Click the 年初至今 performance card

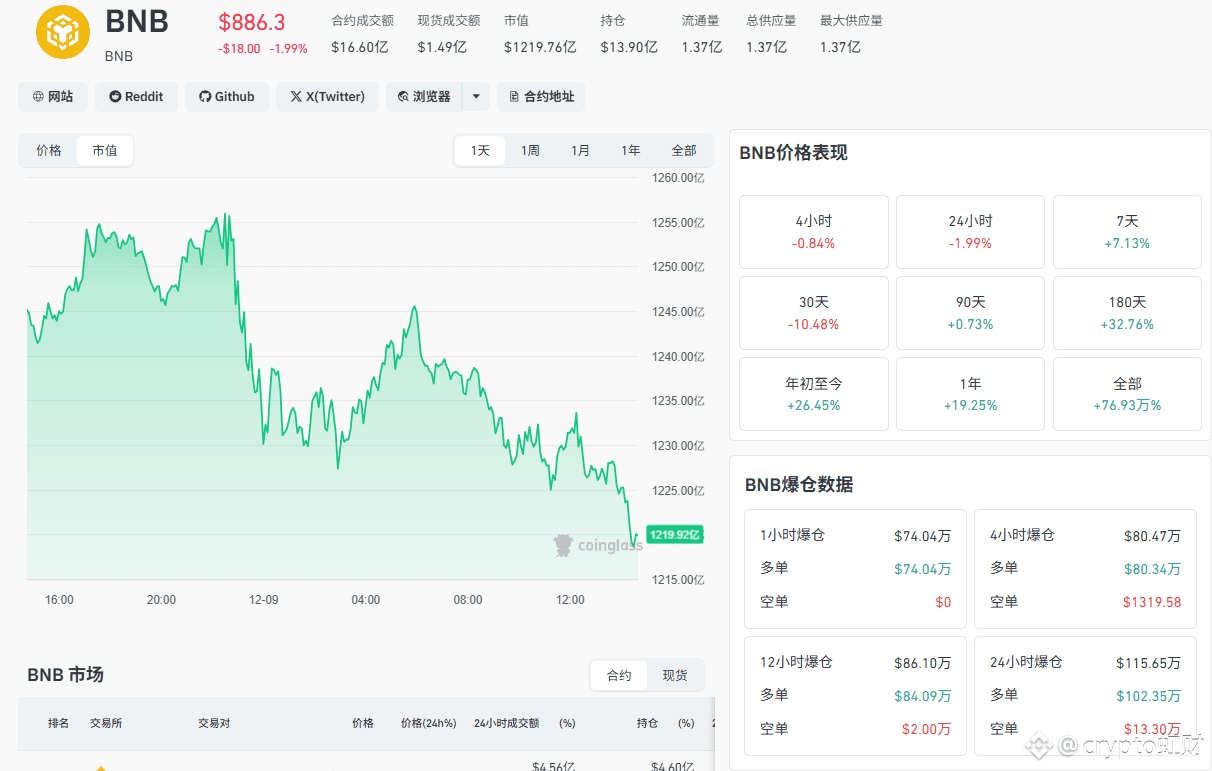[814, 394]
